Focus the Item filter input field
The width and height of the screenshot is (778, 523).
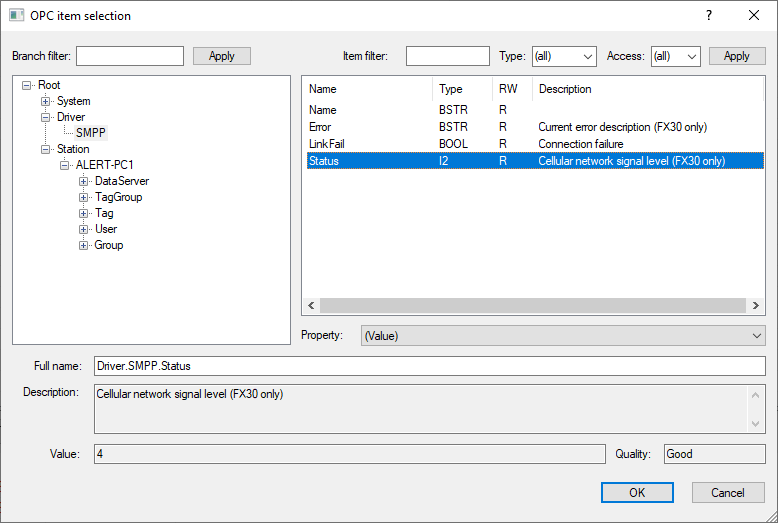coord(447,56)
